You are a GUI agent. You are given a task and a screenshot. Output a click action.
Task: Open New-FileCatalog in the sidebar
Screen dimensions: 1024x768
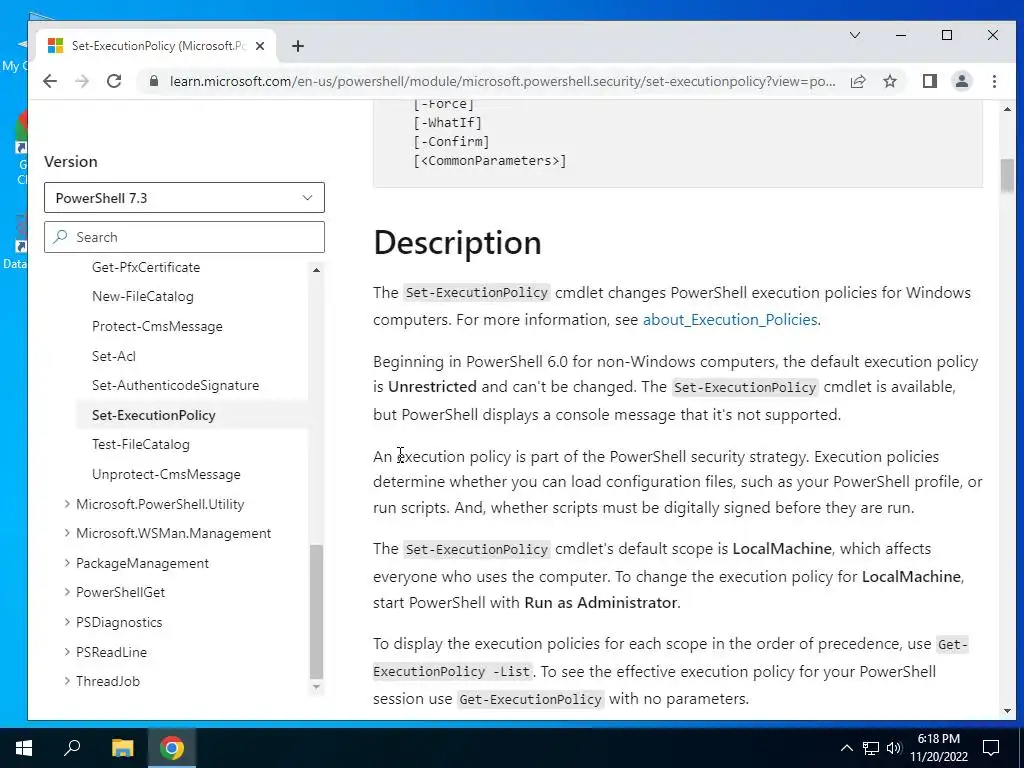pyautogui.click(x=143, y=296)
